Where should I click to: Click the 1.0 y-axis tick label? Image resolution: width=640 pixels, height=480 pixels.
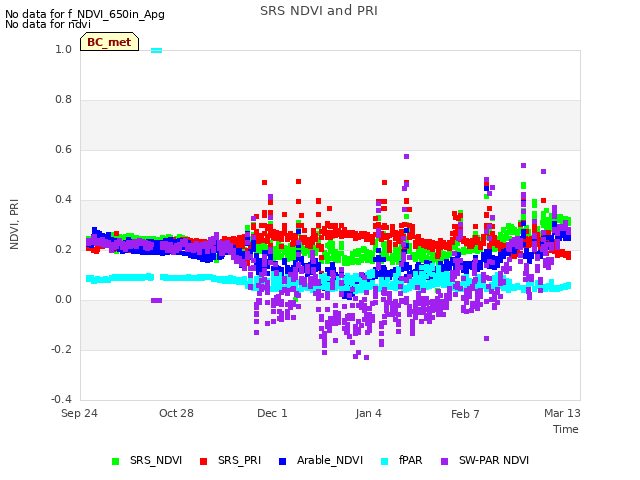[x=63, y=50]
